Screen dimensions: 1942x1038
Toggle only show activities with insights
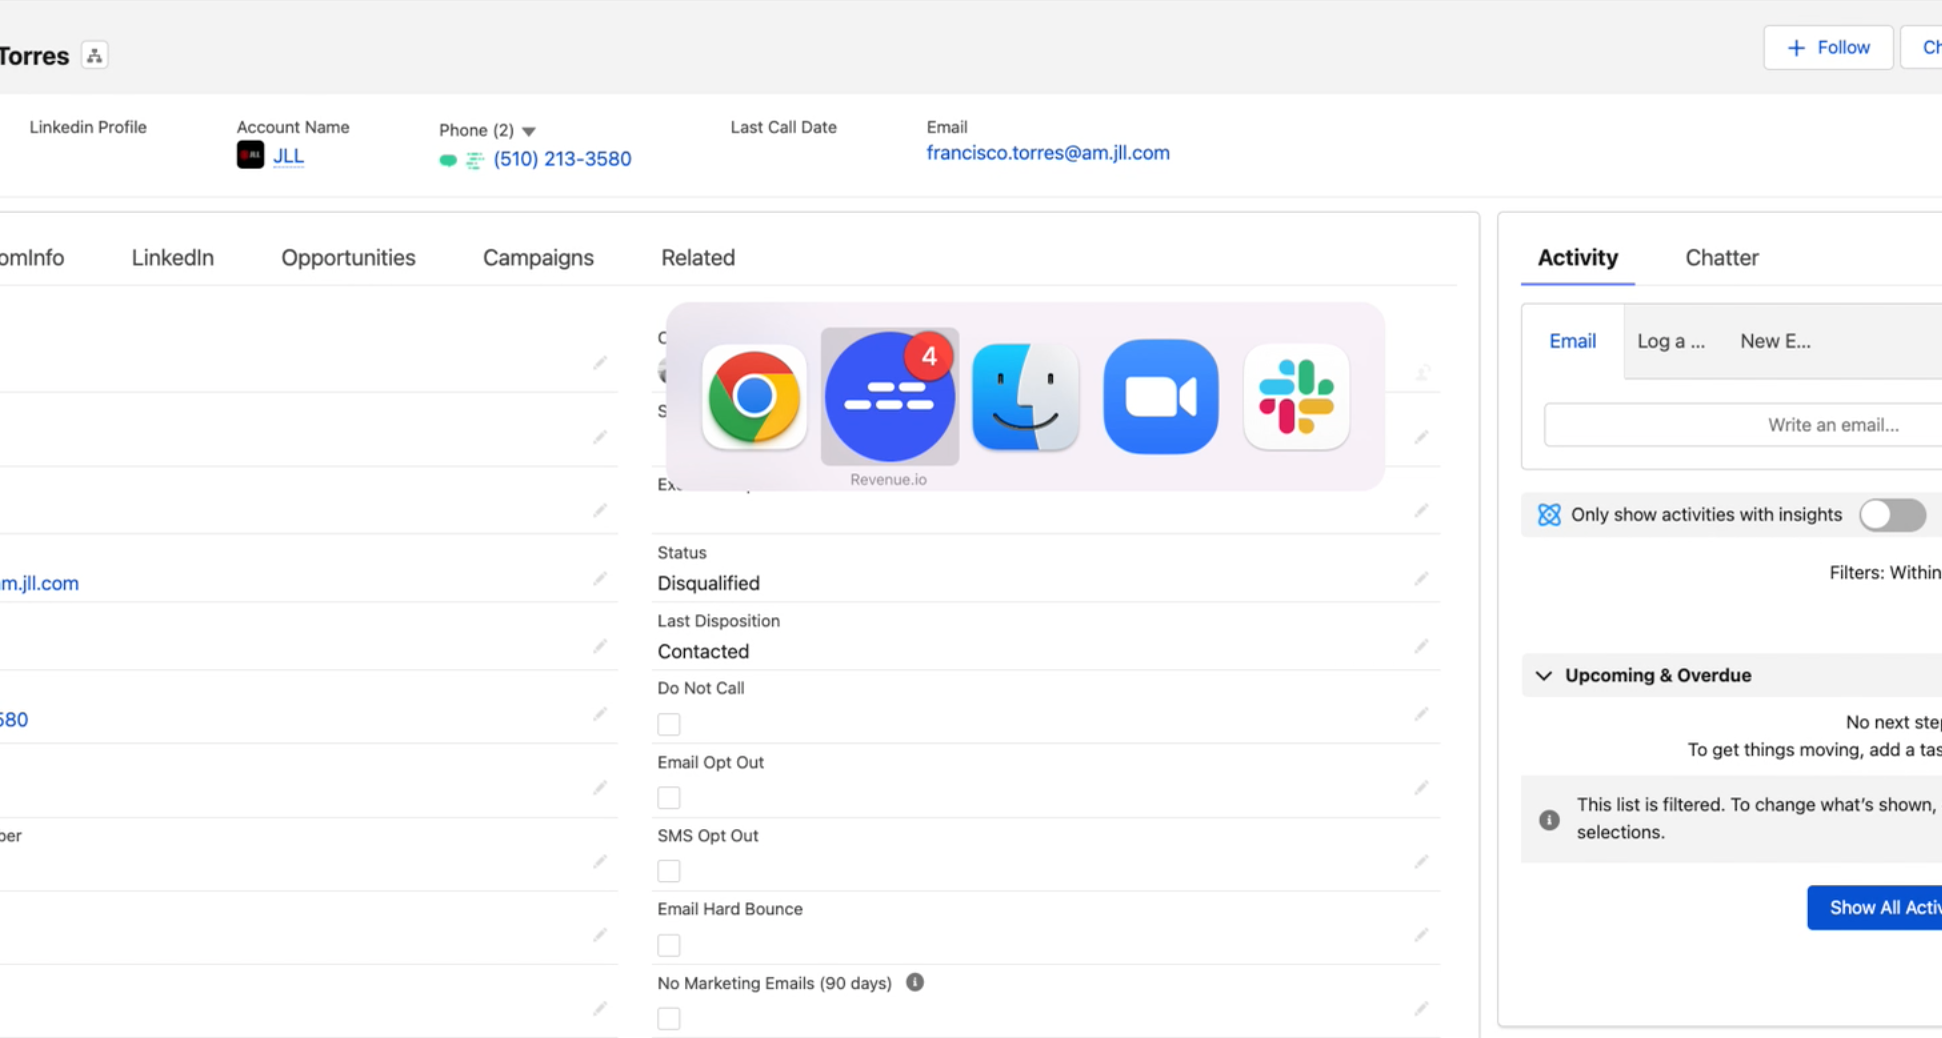click(x=1892, y=515)
